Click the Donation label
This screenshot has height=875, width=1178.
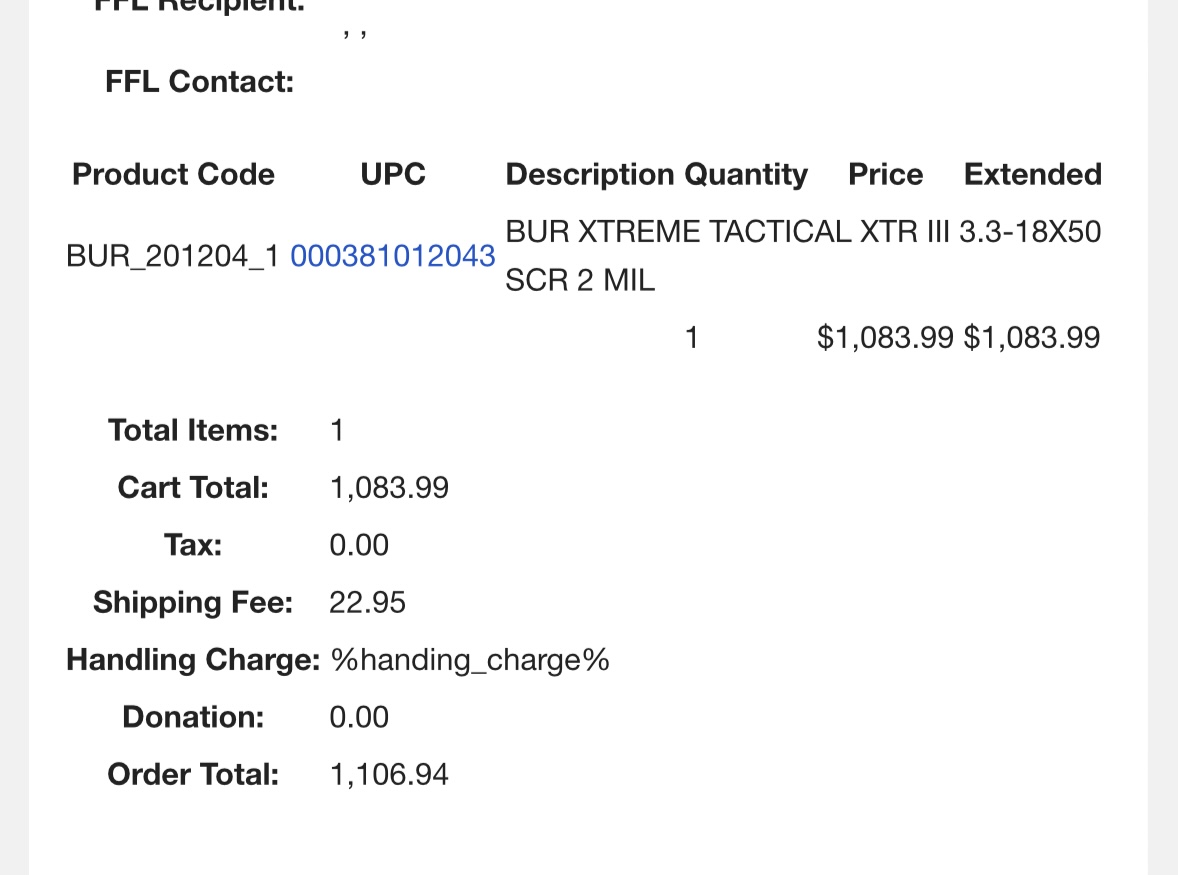tap(193, 717)
